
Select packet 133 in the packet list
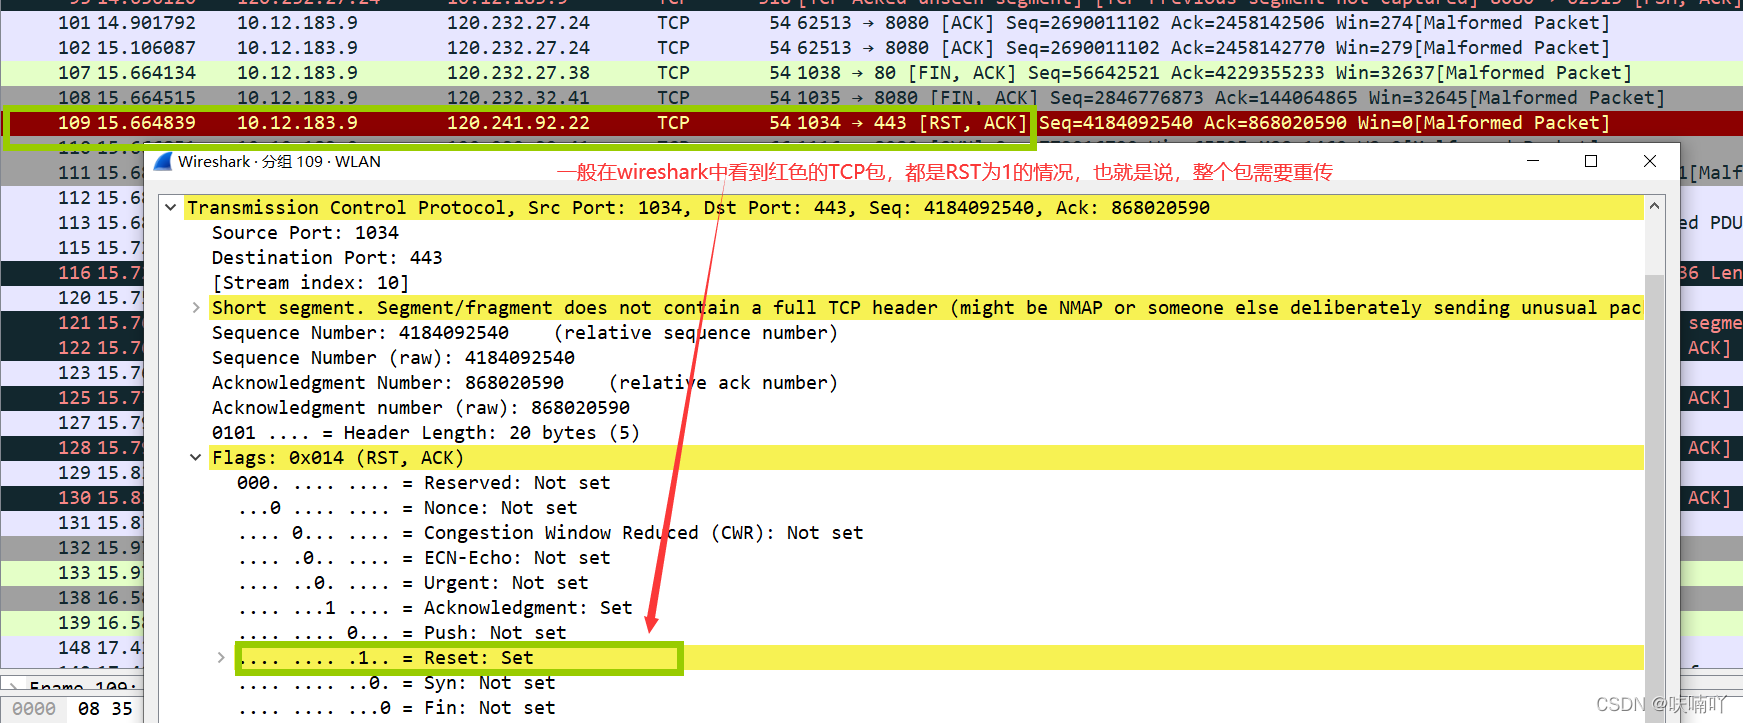72,573
